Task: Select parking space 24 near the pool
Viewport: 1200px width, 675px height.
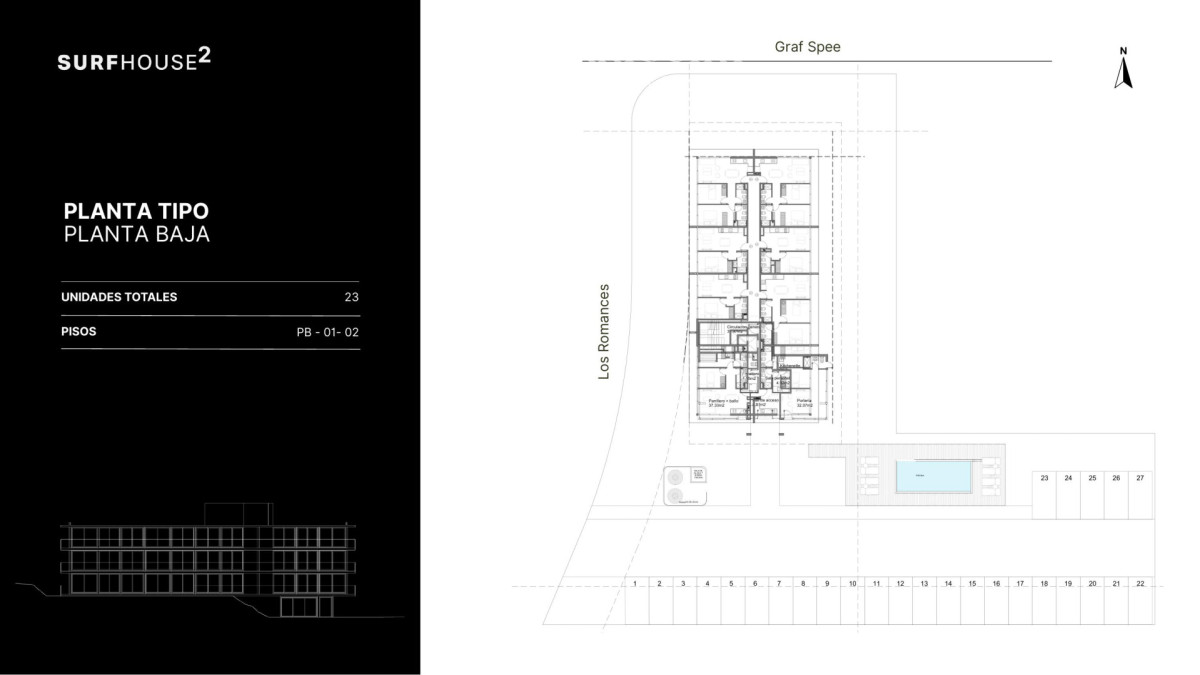Action: pyautogui.click(x=1068, y=495)
